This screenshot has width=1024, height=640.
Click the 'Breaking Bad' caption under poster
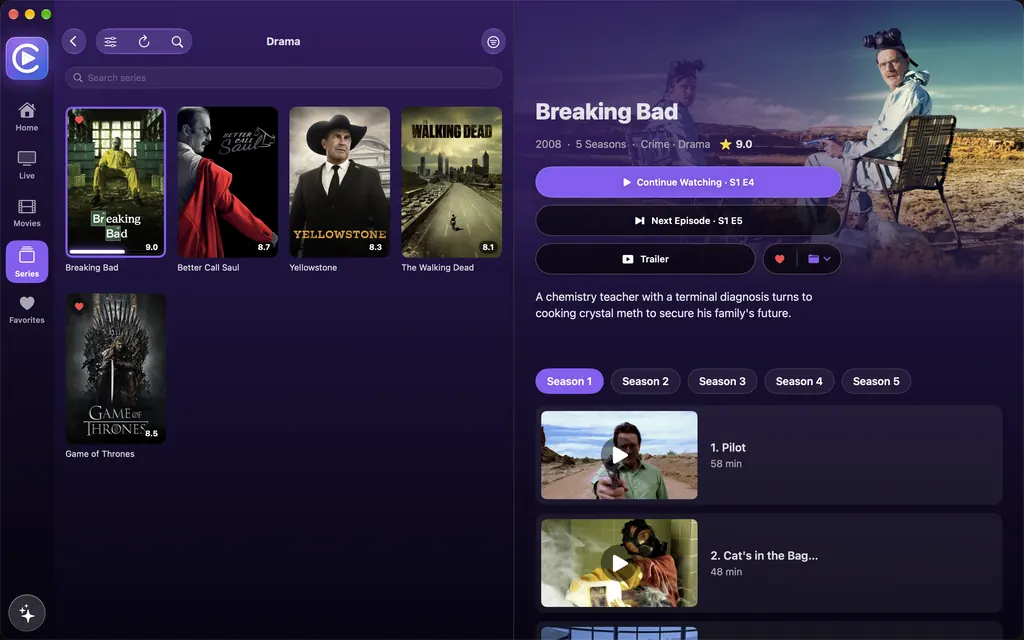[x=92, y=268]
